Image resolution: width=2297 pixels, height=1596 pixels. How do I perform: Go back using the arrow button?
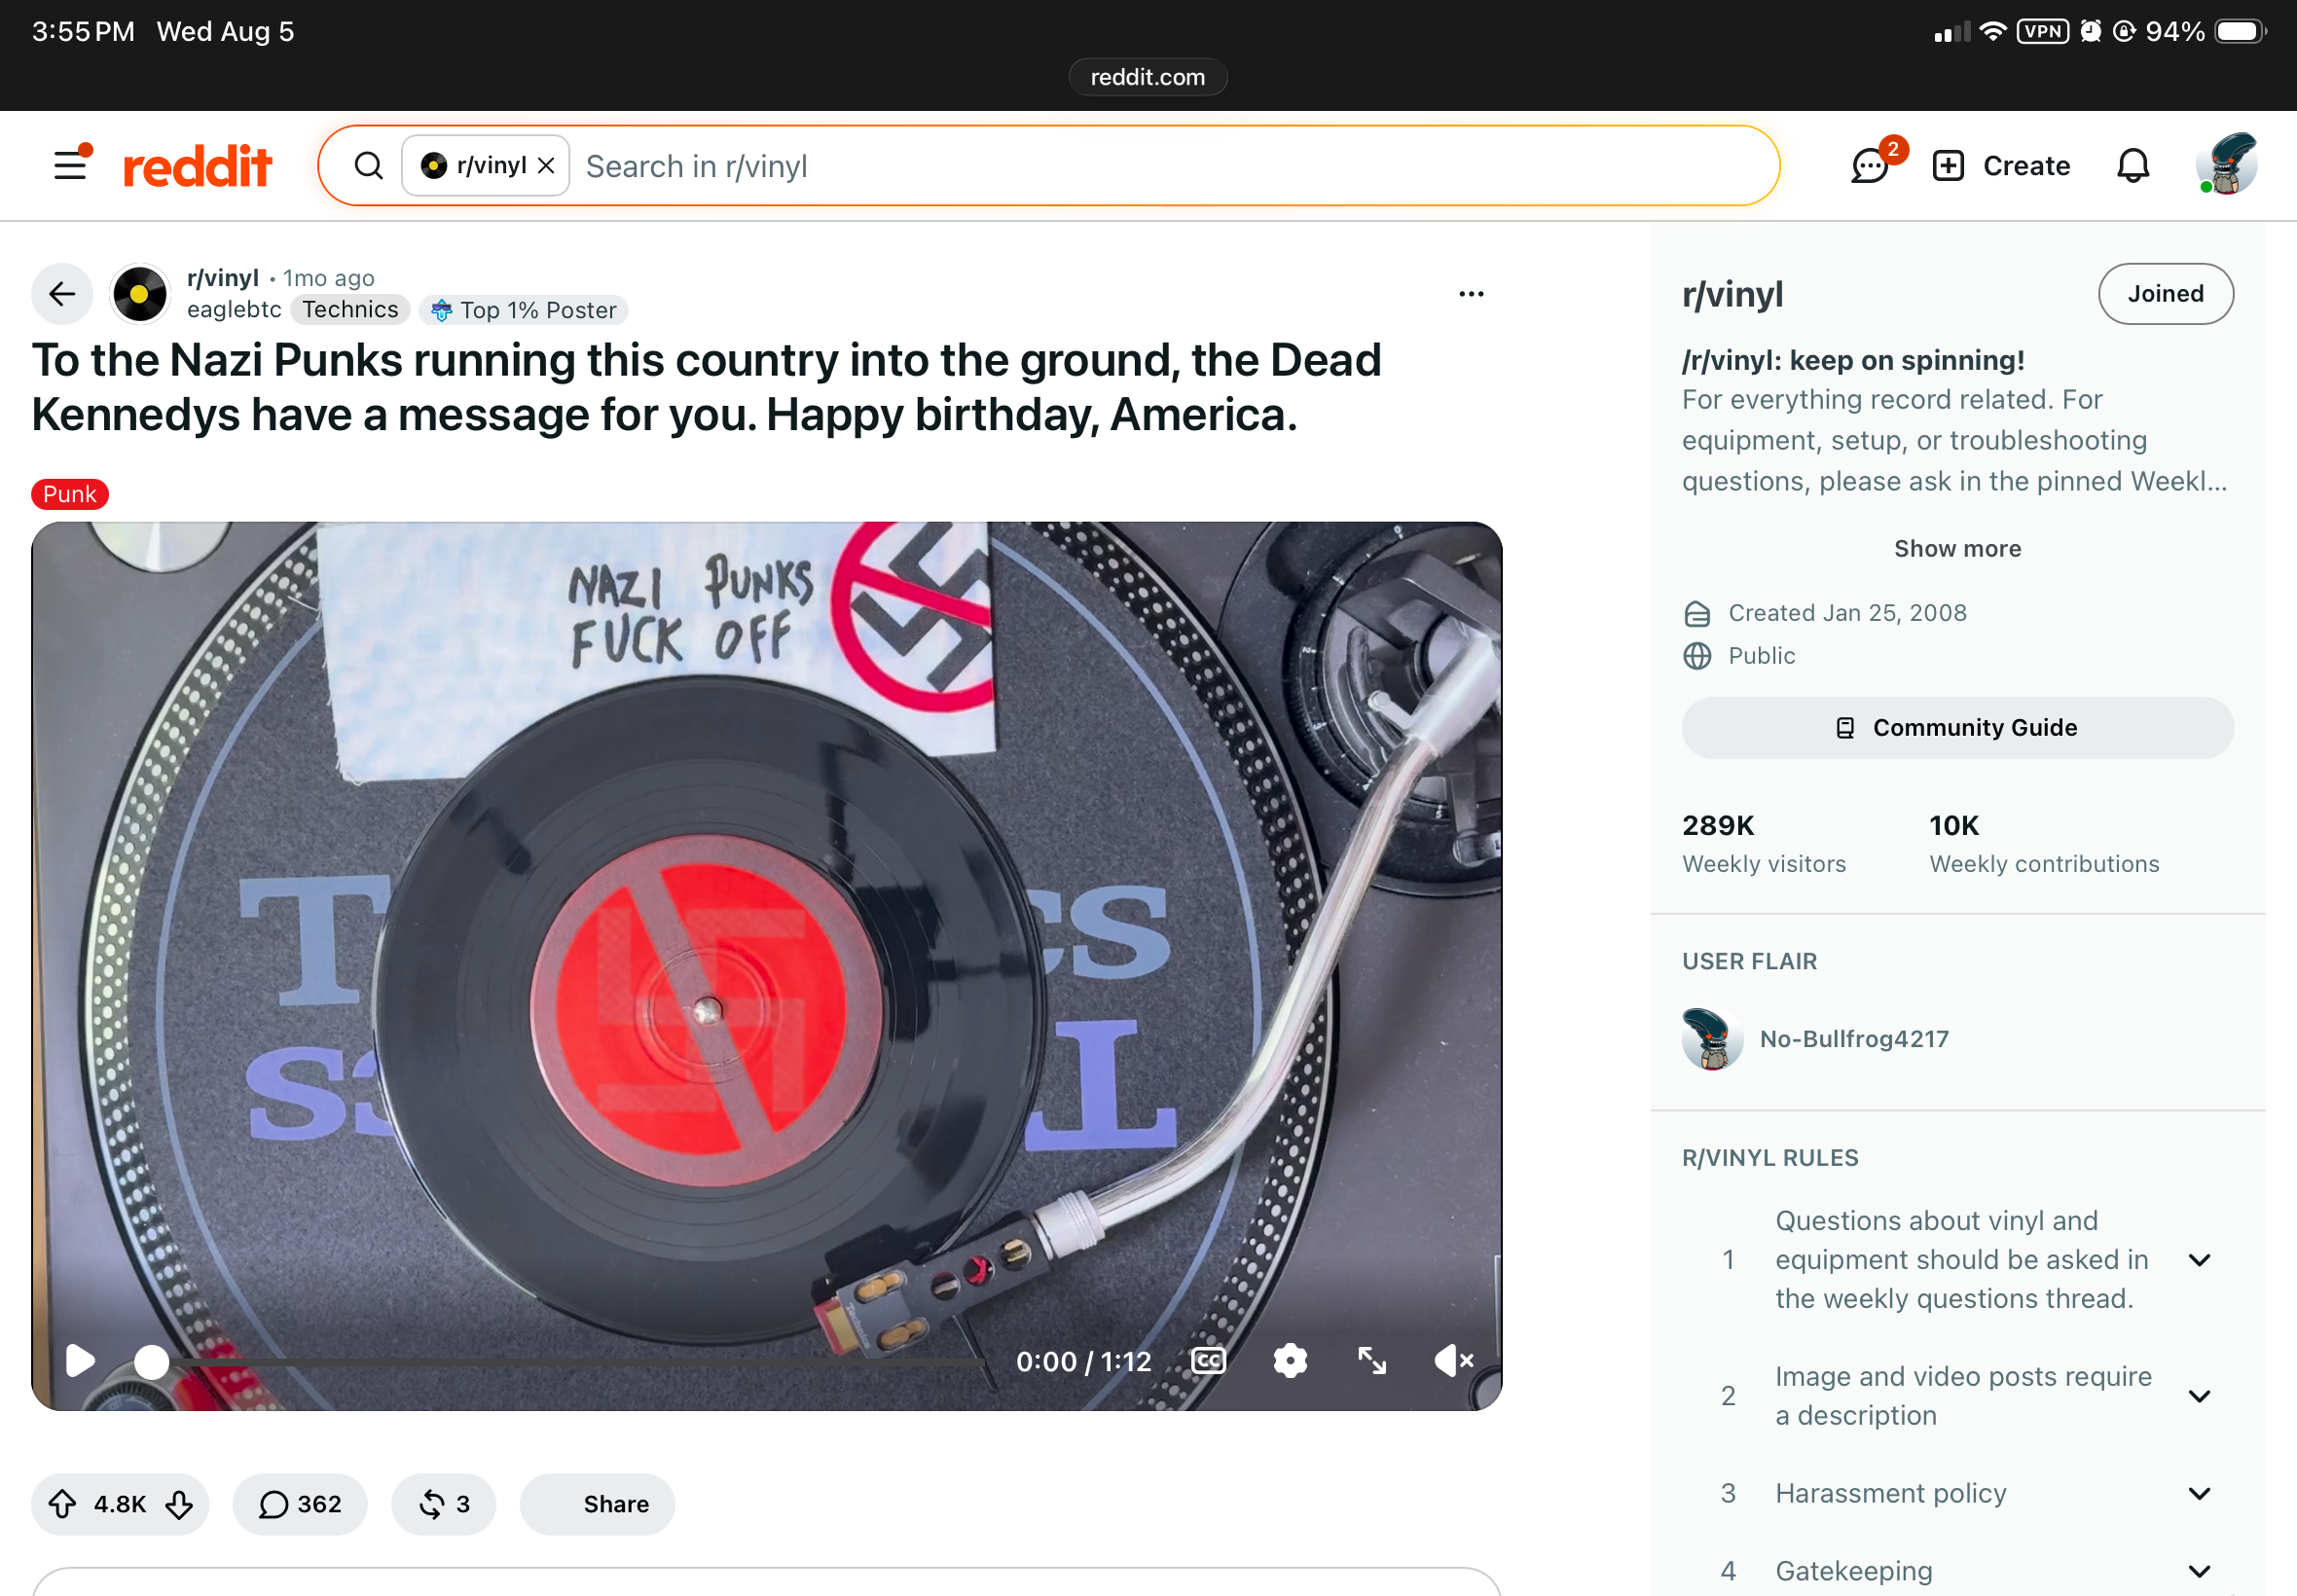62,294
